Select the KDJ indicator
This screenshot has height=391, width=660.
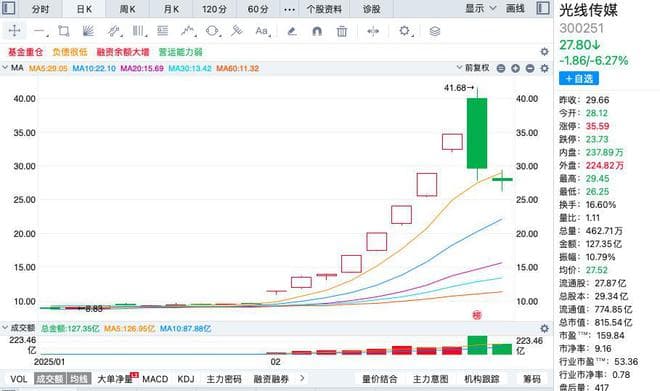pos(186,379)
